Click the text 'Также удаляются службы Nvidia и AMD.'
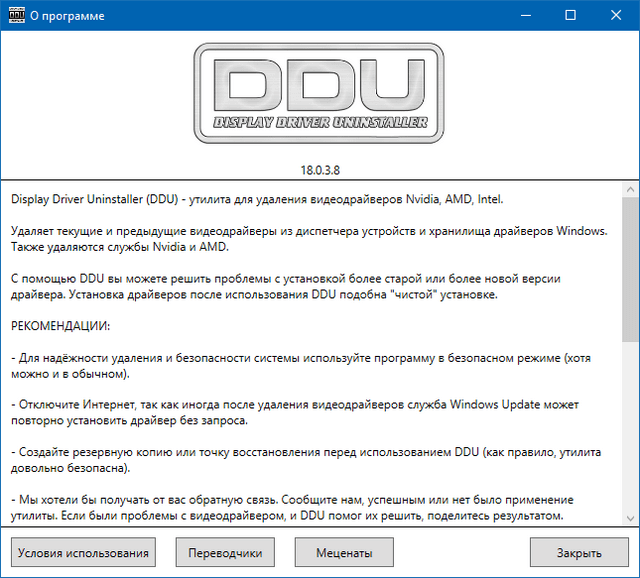Image resolution: width=640 pixels, height=578 pixels. pyautogui.click(x=120, y=247)
